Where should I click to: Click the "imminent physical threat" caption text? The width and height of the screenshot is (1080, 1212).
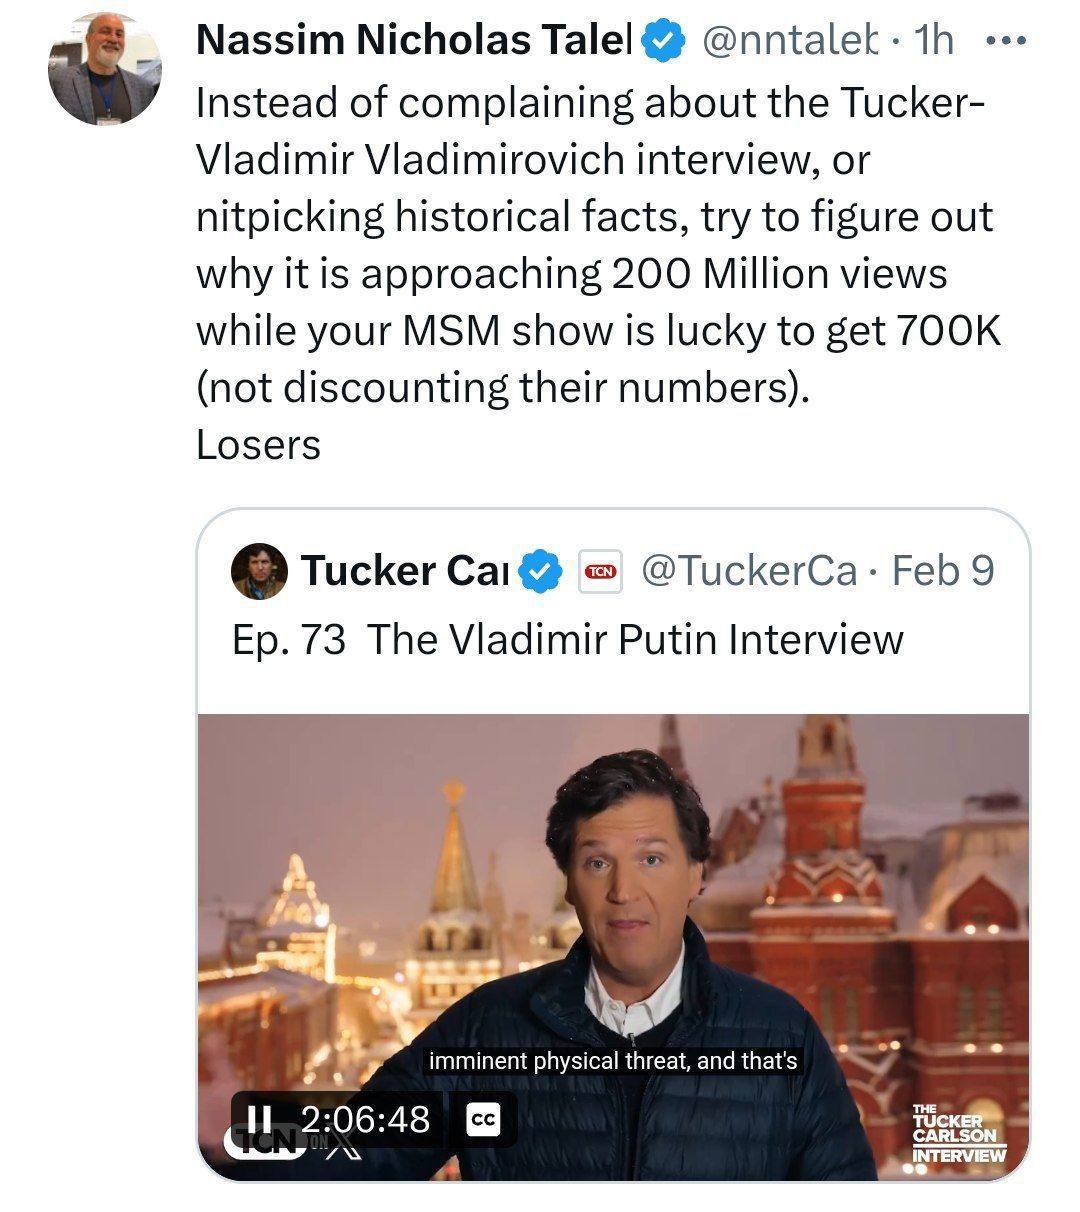[612, 1061]
